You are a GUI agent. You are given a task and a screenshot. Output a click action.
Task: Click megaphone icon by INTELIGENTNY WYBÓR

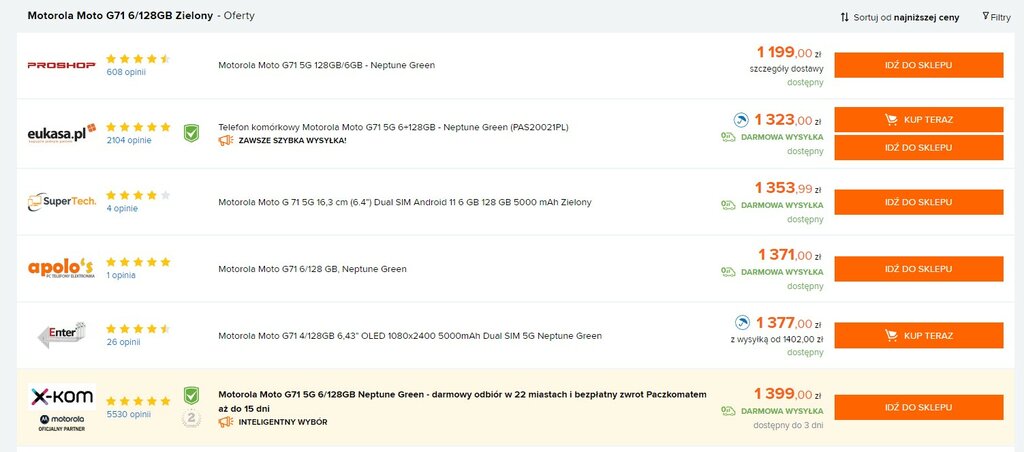pos(226,422)
